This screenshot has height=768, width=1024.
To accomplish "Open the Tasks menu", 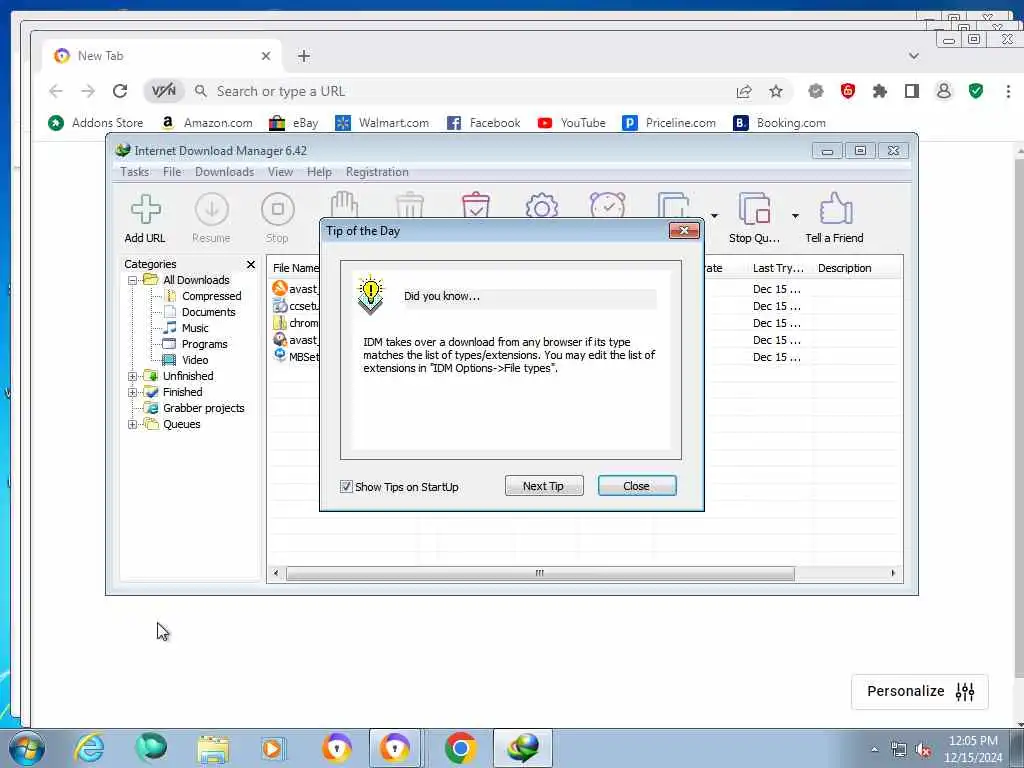I will pyautogui.click(x=135, y=172).
